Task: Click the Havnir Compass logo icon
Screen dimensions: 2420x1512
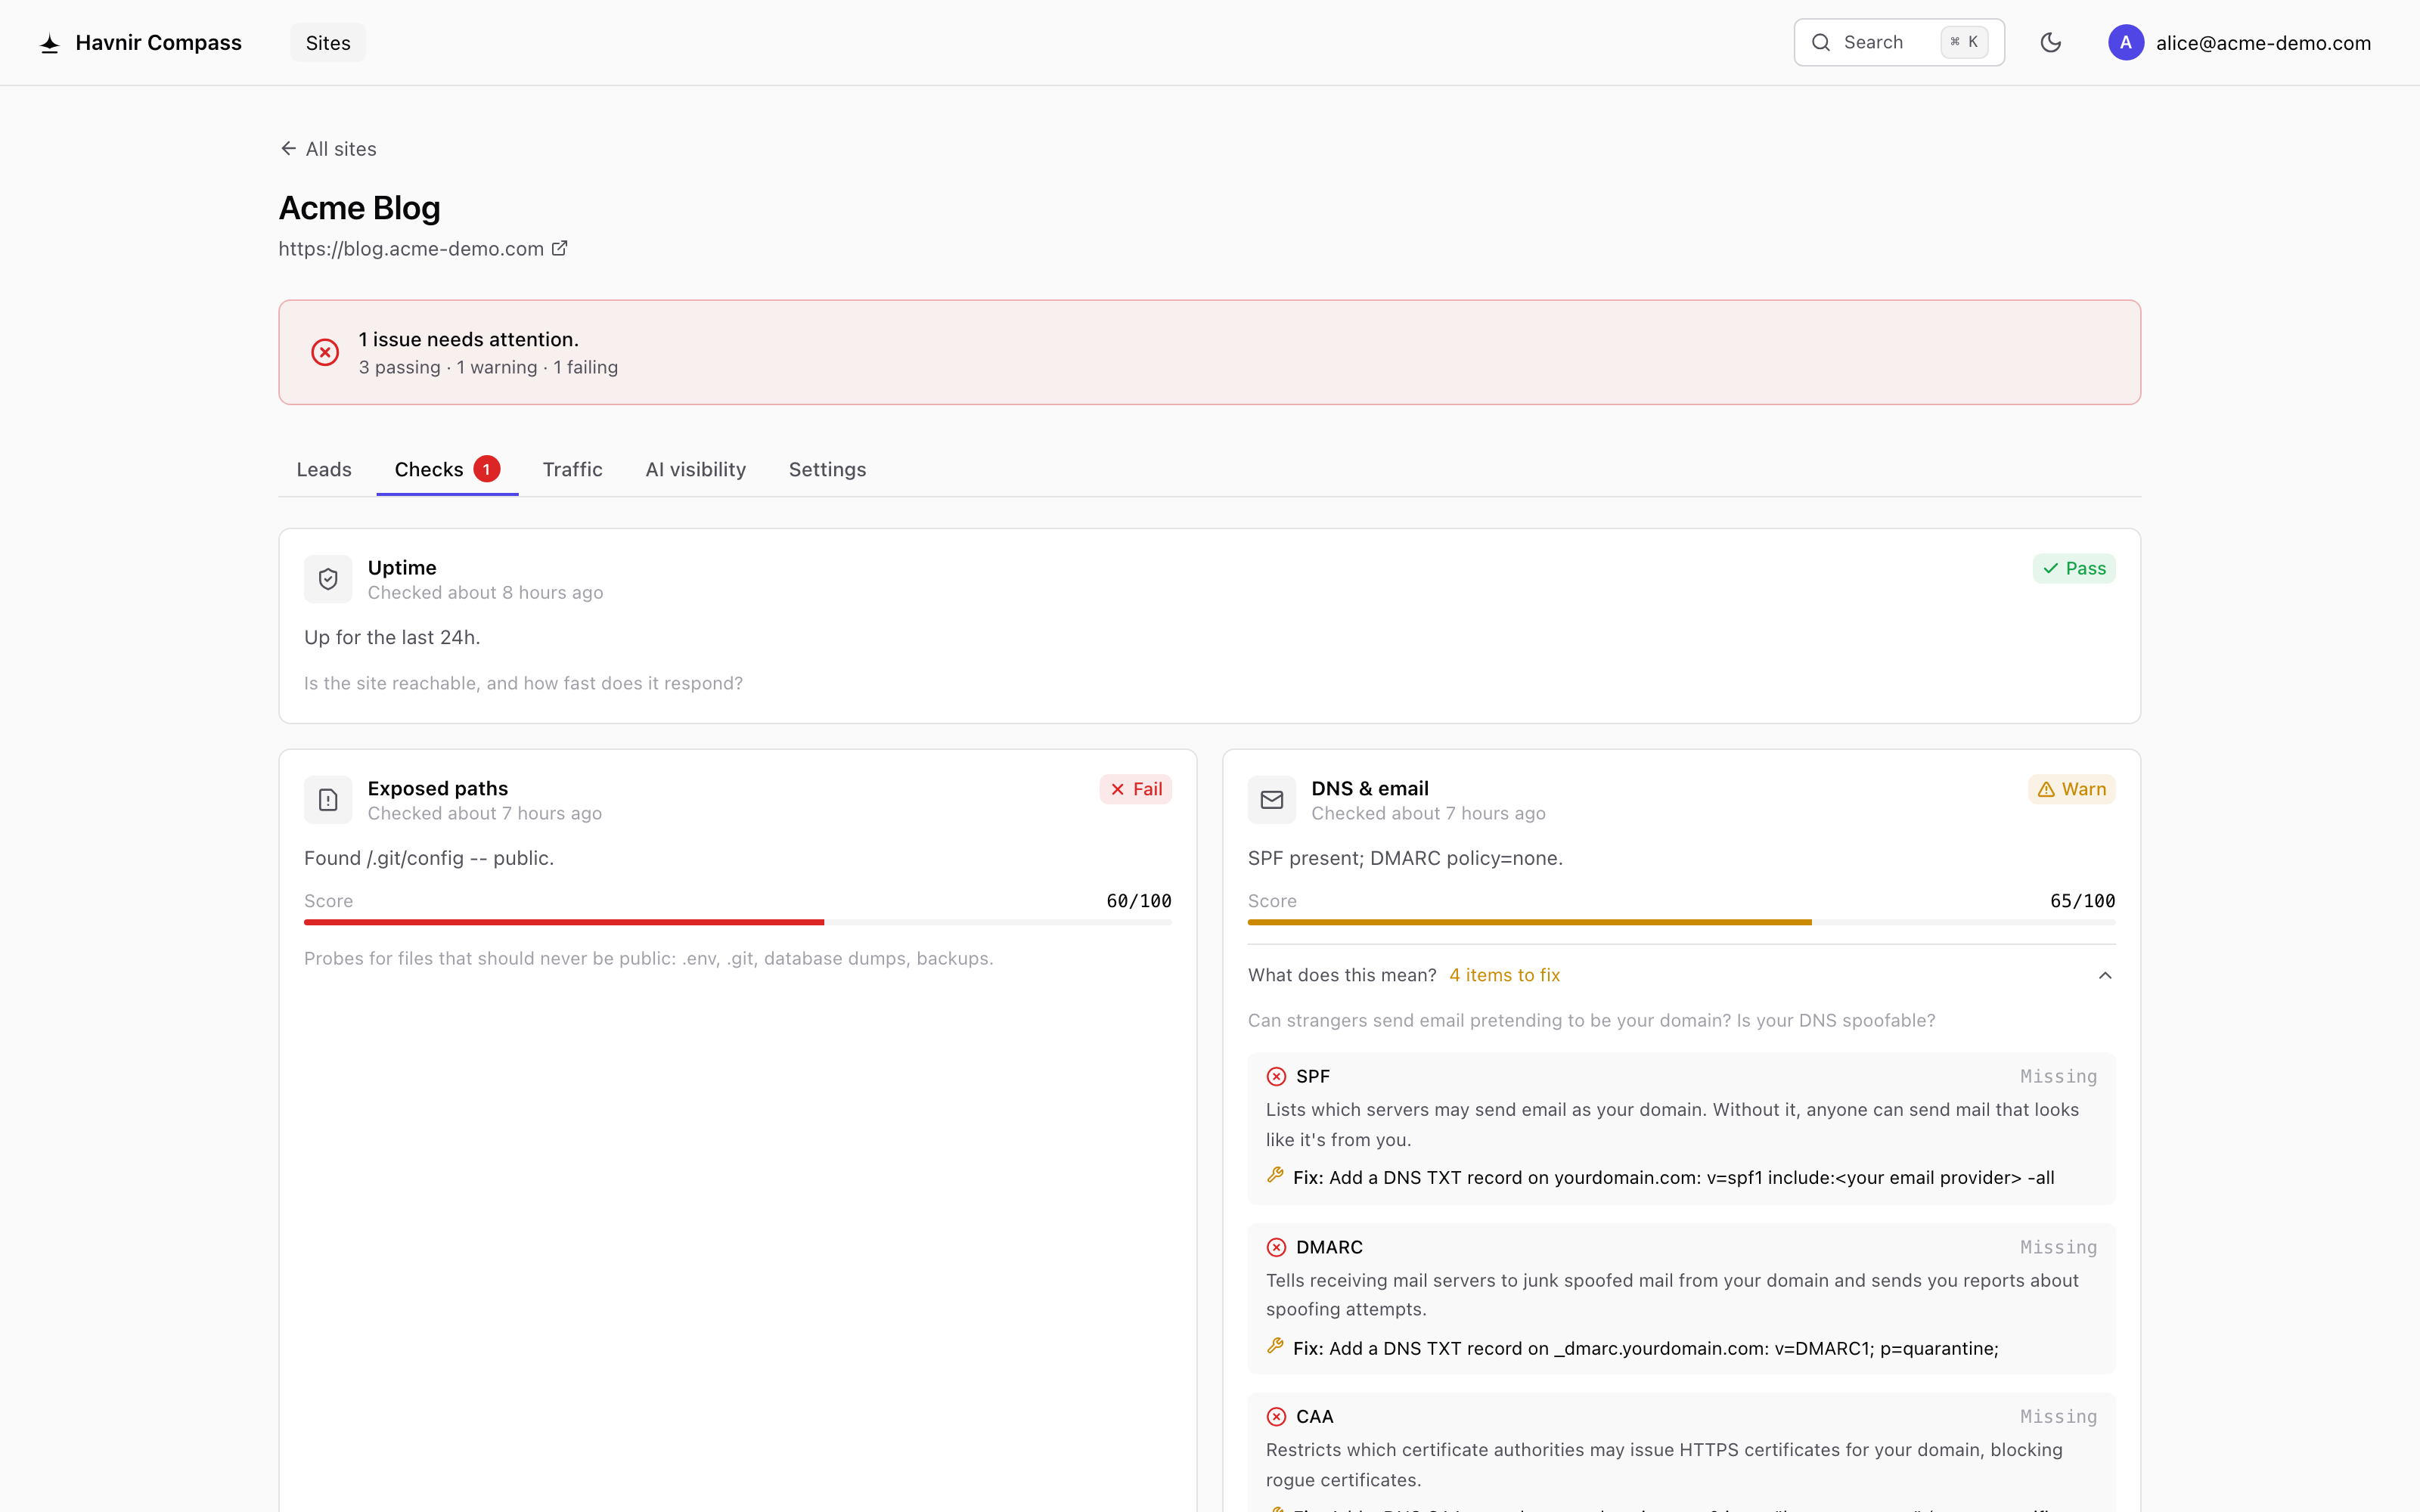Action: 50,43
